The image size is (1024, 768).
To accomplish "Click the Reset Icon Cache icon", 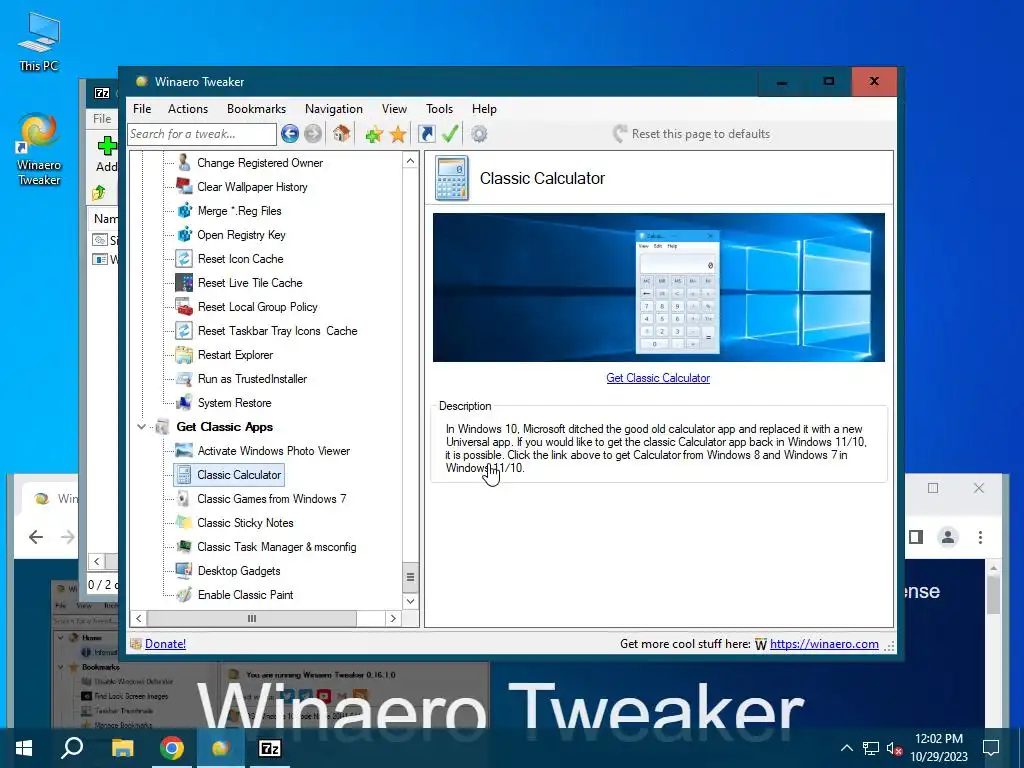I will [184, 259].
